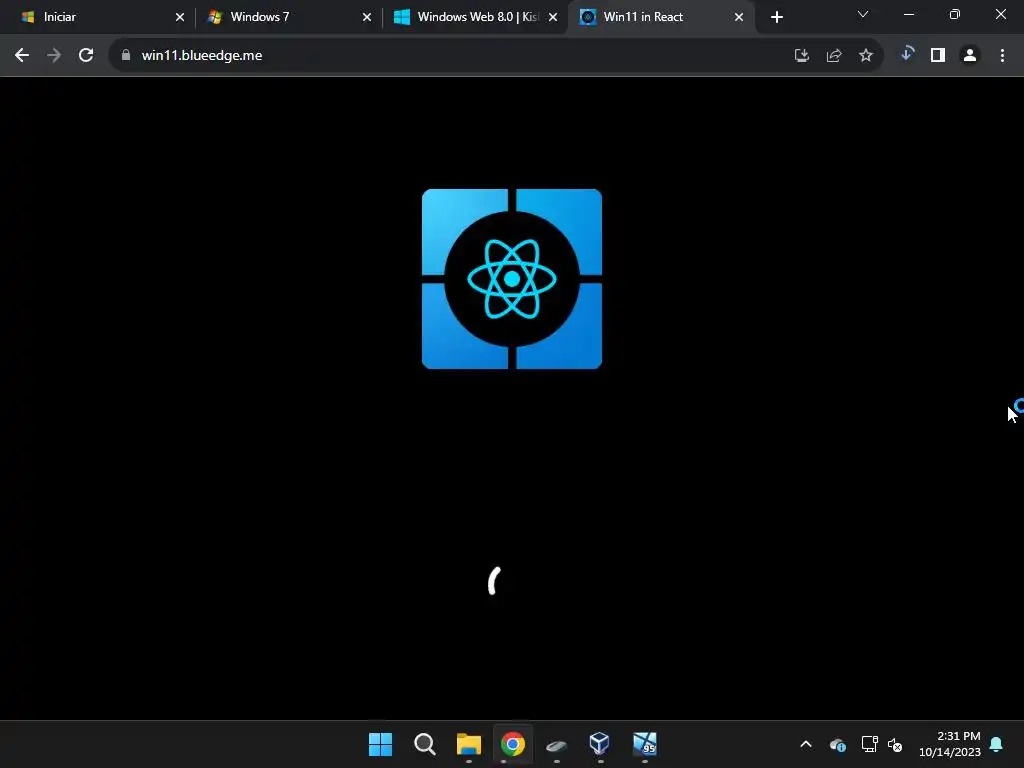Switch to the Windows Web 8.0 tab
Viewport: 1024px width, 768px height.
473,17
